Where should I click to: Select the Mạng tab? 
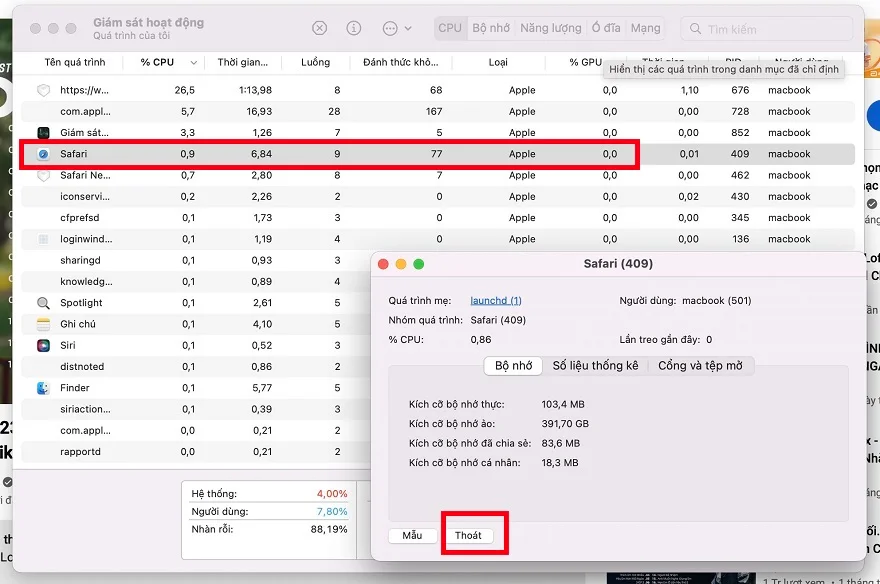(x=645, y=28)
